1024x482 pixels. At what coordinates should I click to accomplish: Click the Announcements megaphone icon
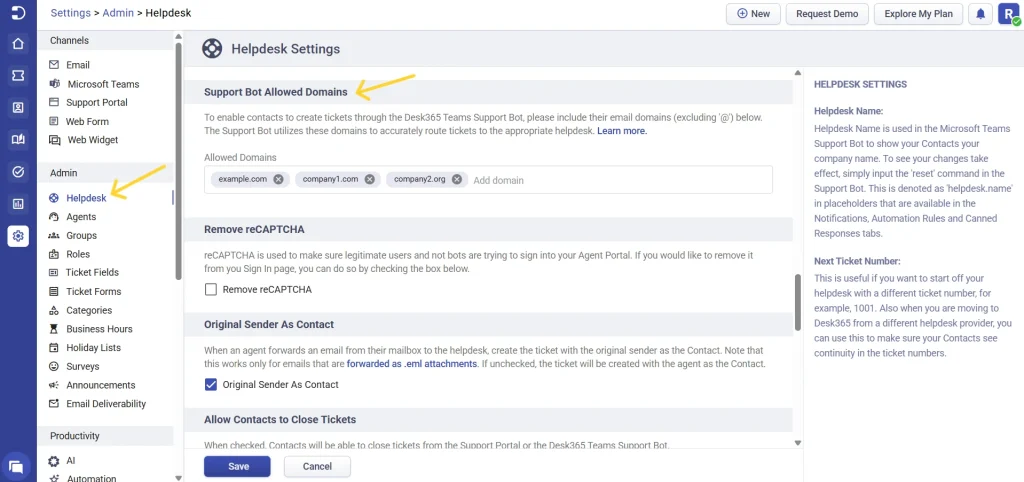tap(54, 385)
